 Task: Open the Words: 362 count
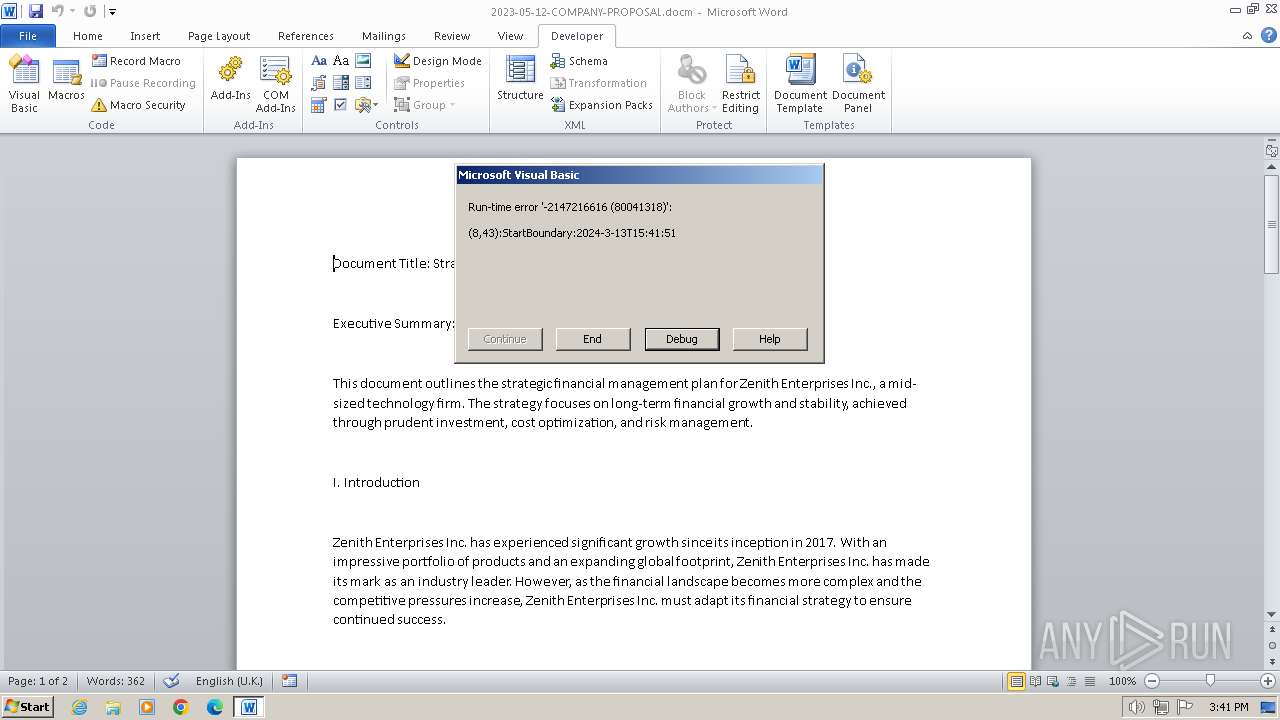pos(115,681)
